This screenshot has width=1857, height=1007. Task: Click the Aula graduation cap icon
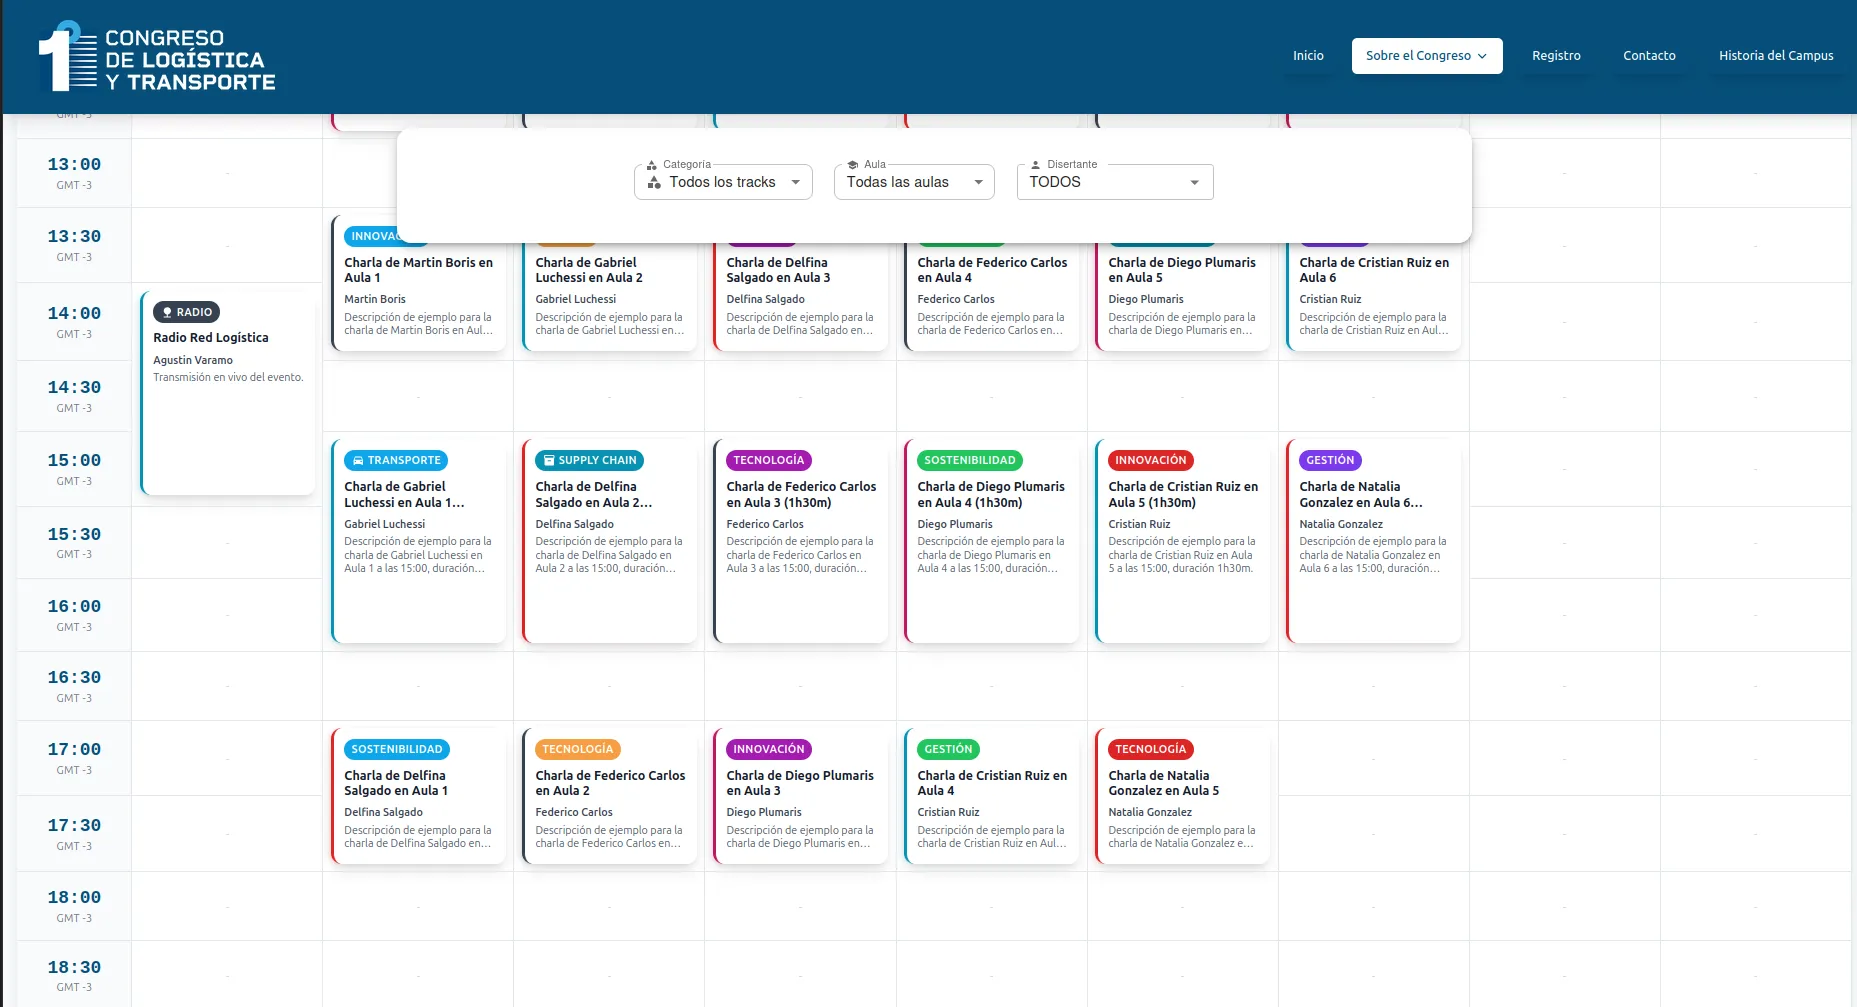853,165
